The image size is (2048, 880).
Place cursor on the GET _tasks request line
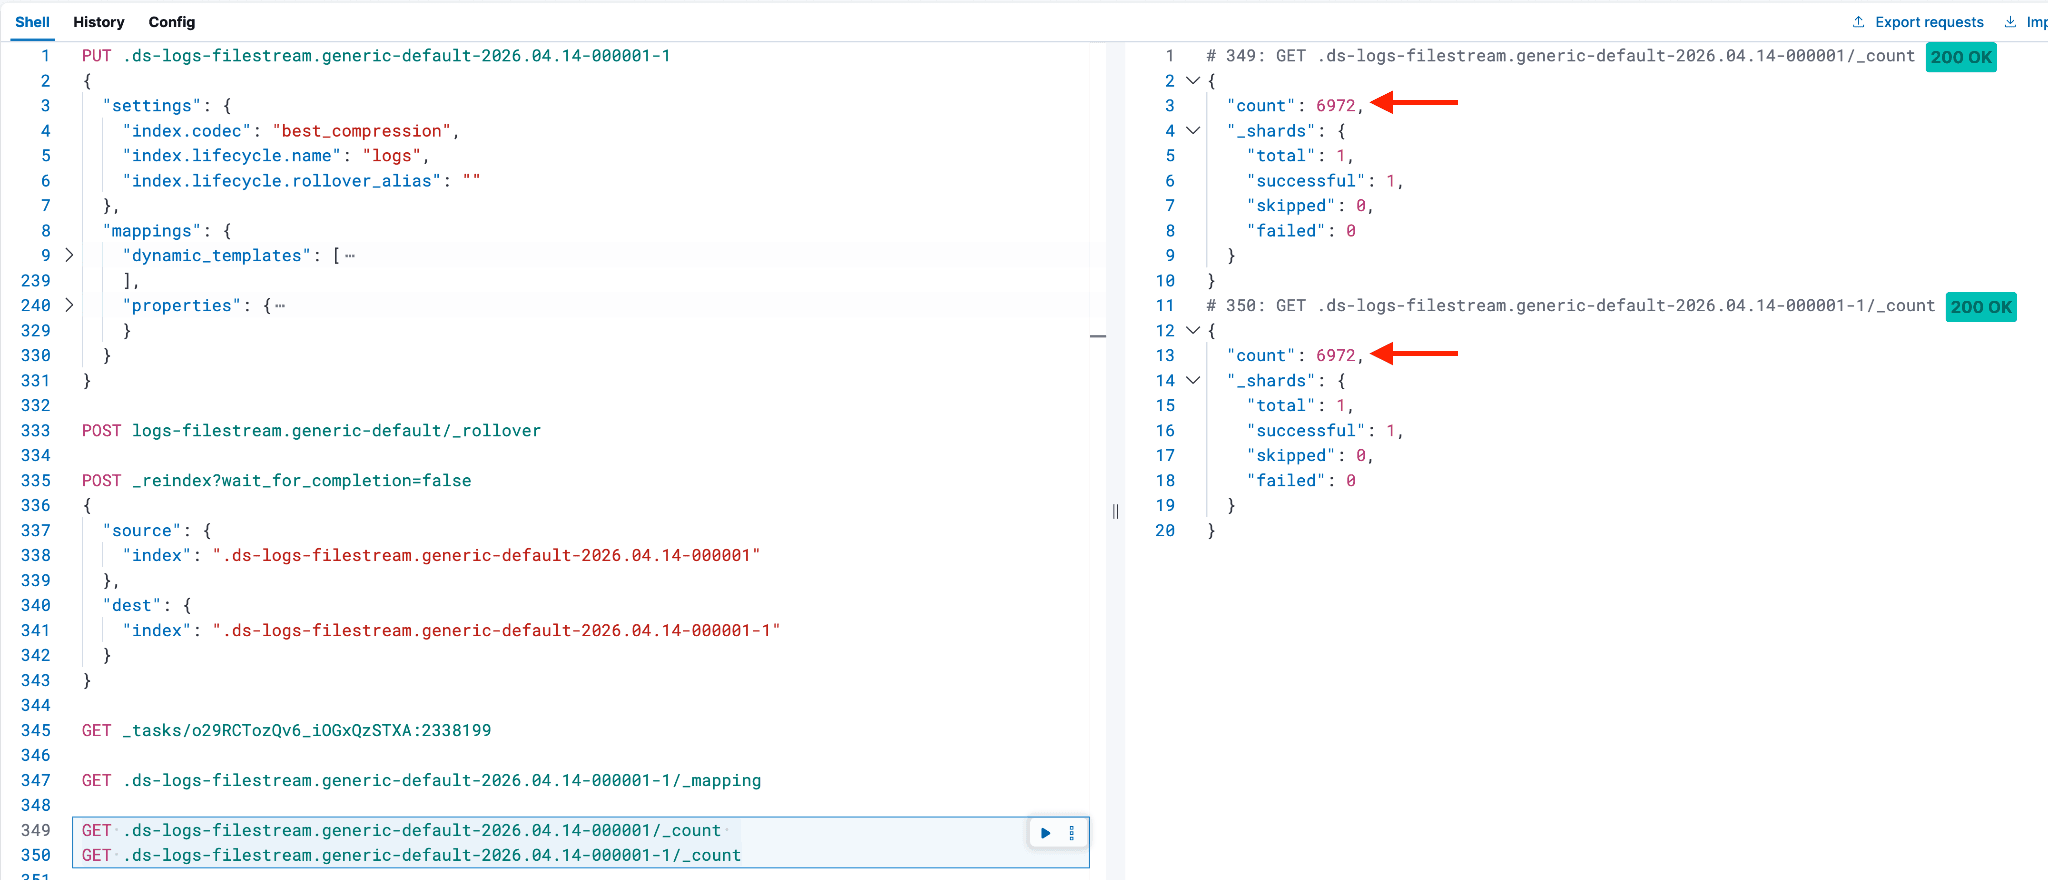[x=286, y=730]
